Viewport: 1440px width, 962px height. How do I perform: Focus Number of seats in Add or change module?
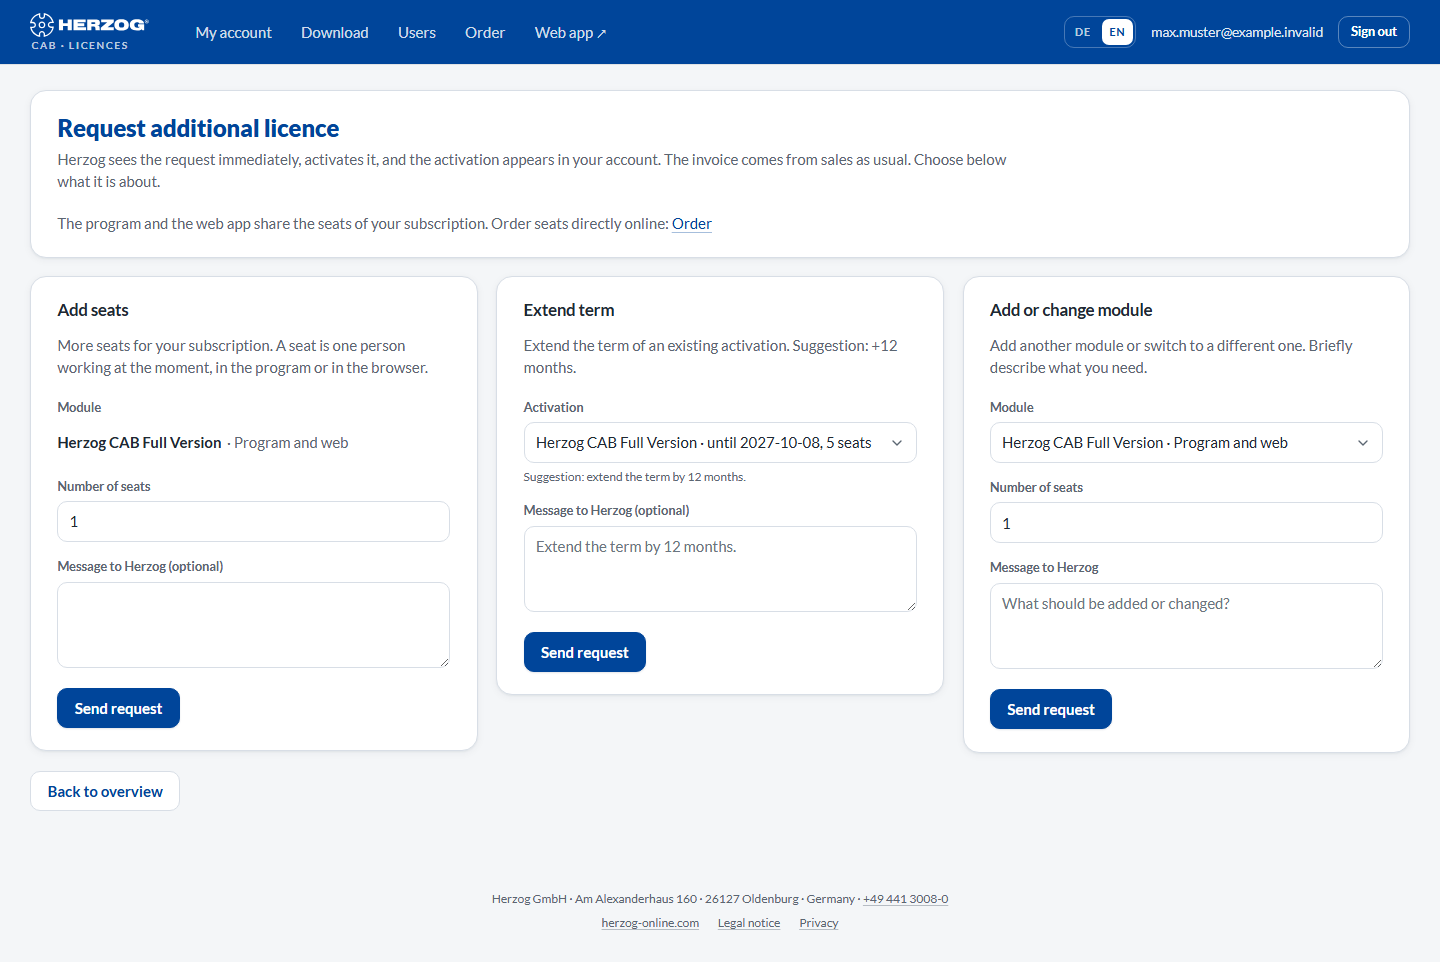pyautogui.click(x=1186, y=523)
